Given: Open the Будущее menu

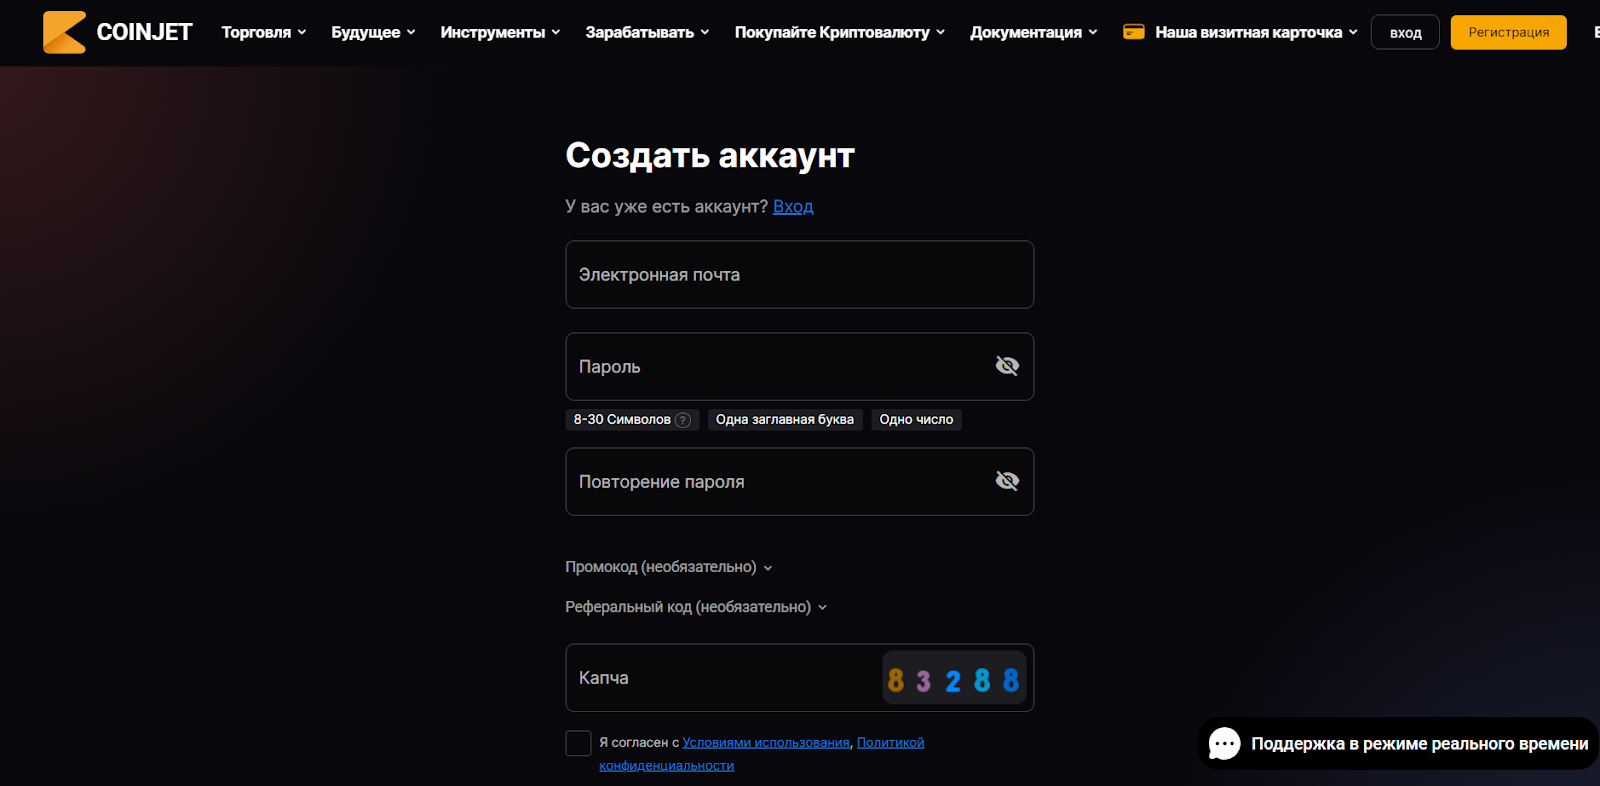Looking at the screenshot, I should click(x=373, y=32).
